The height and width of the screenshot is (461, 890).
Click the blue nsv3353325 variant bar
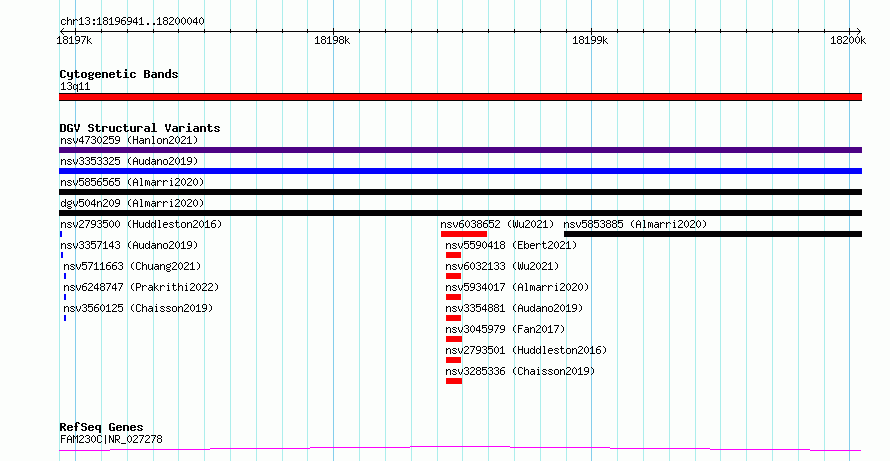pos(460,171)
